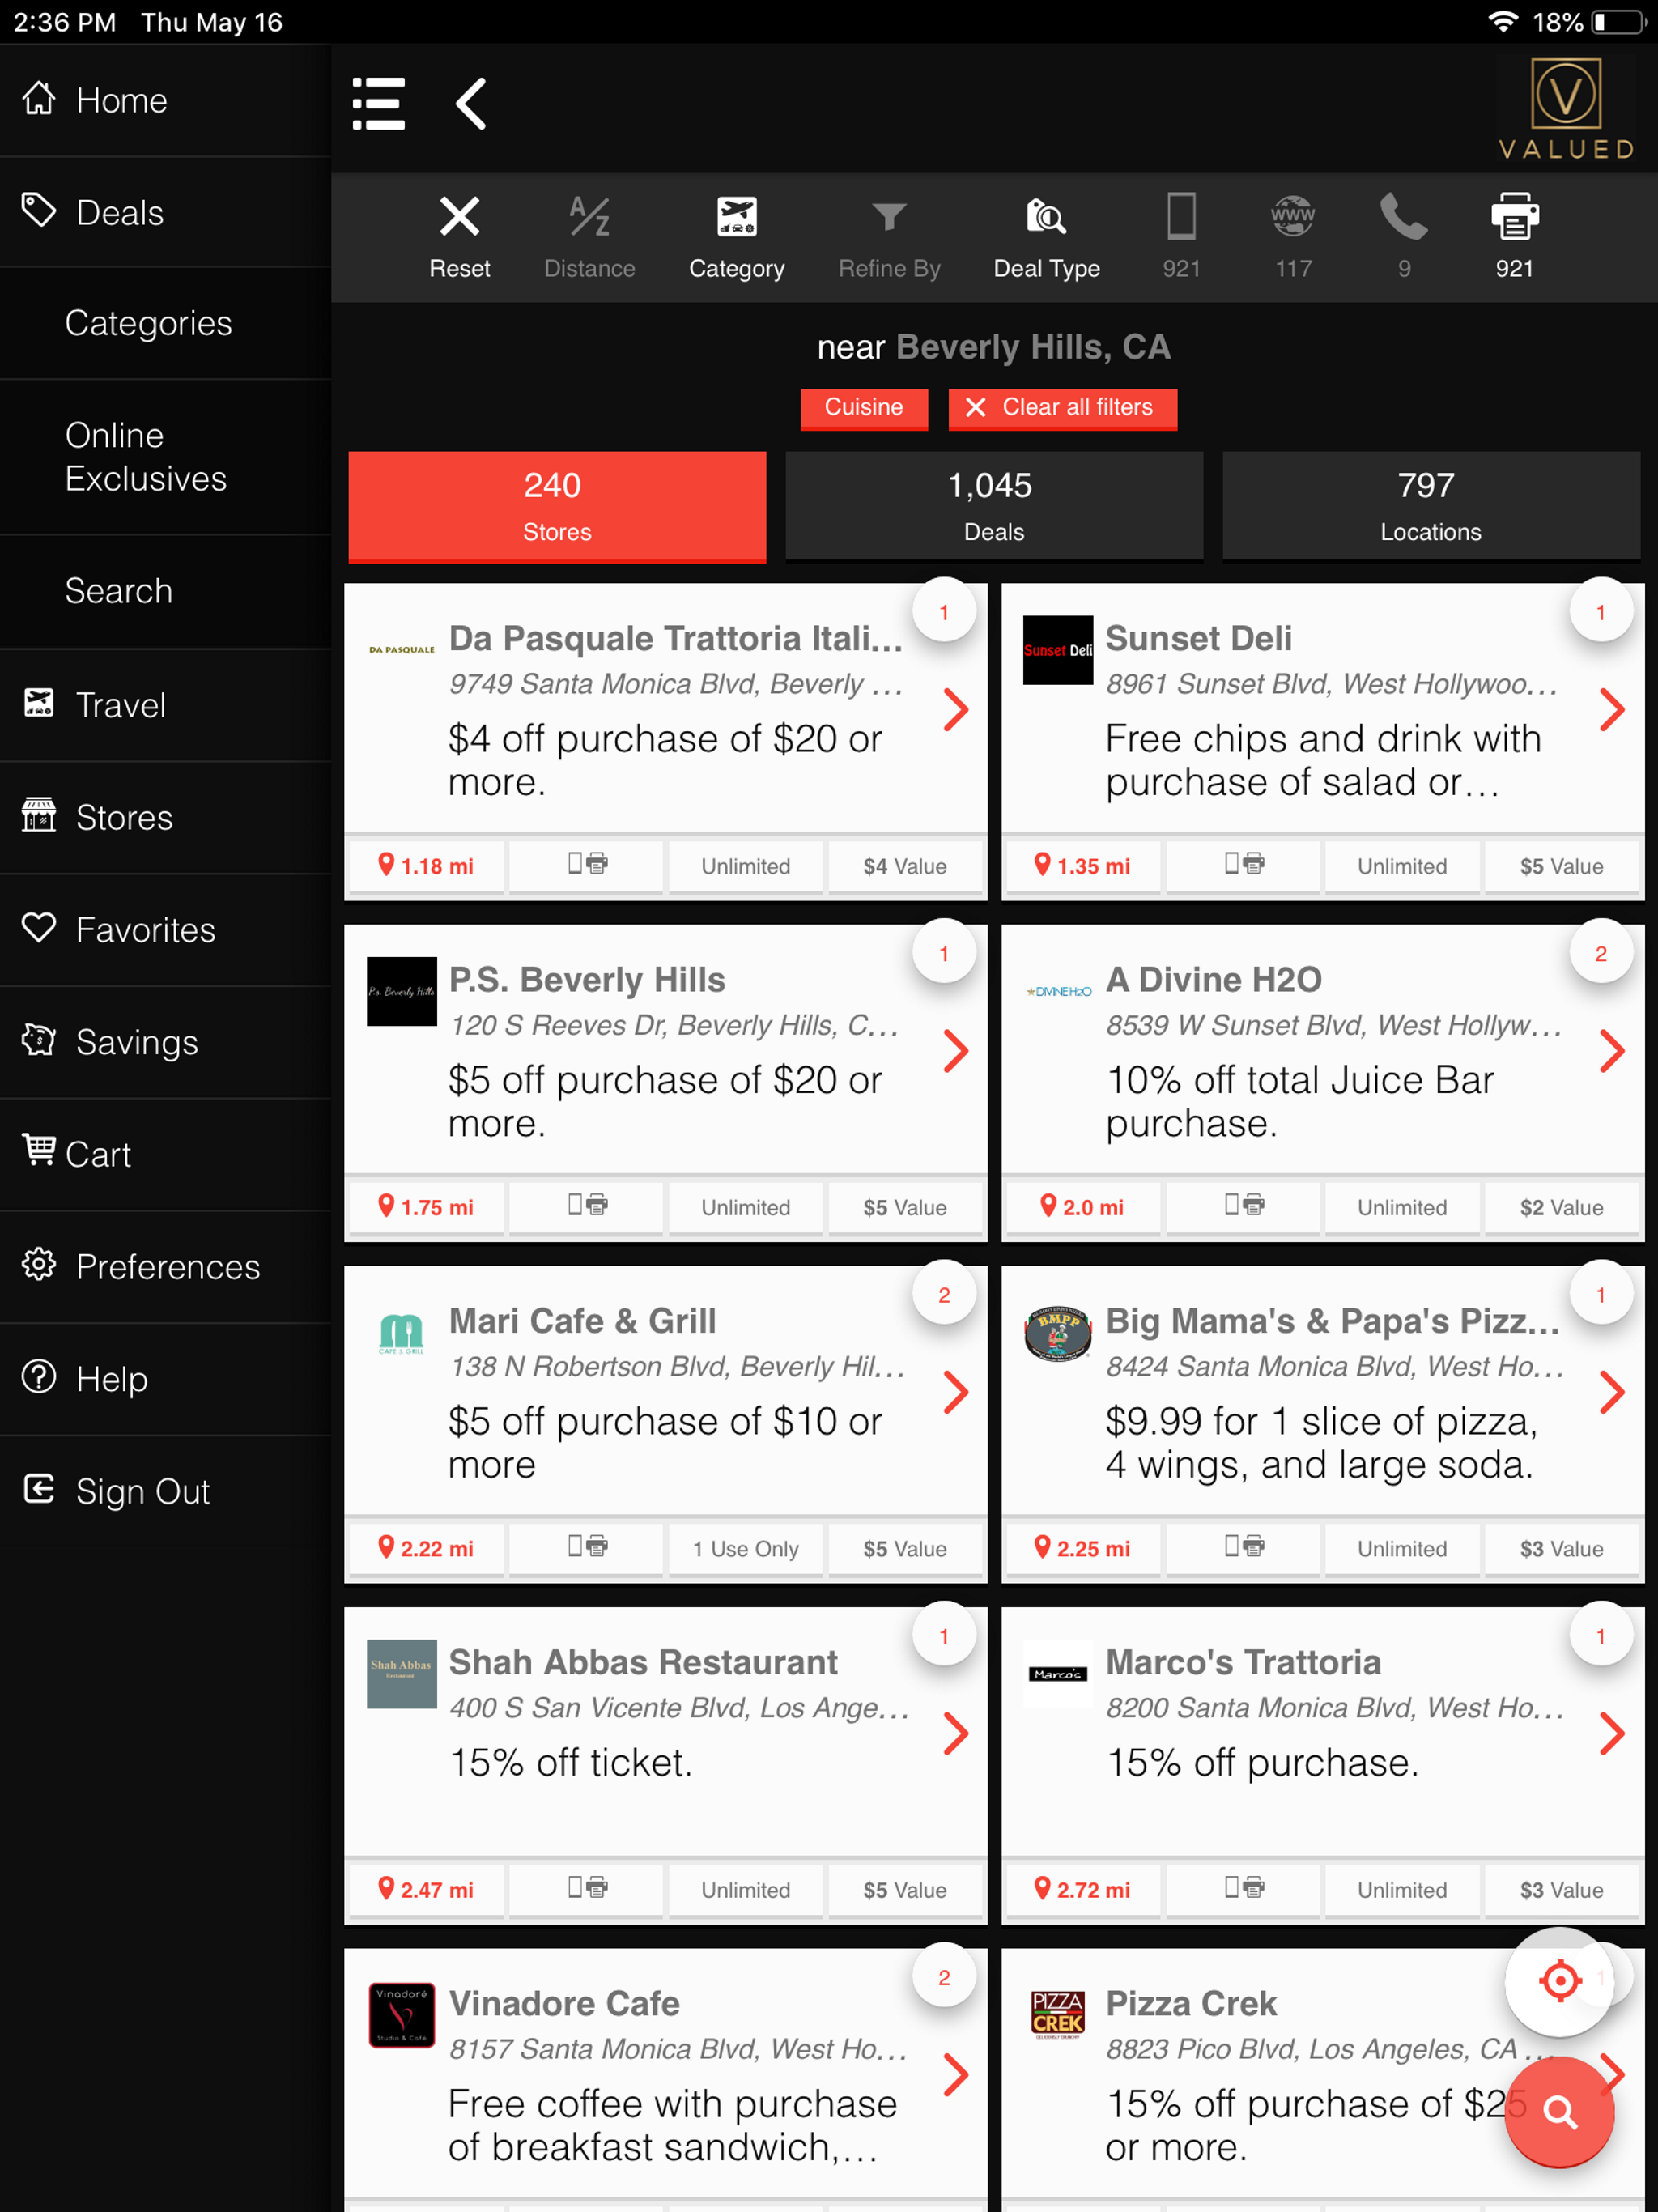
Task: Go back with the left arrow
Action: [x=471, y=104]
